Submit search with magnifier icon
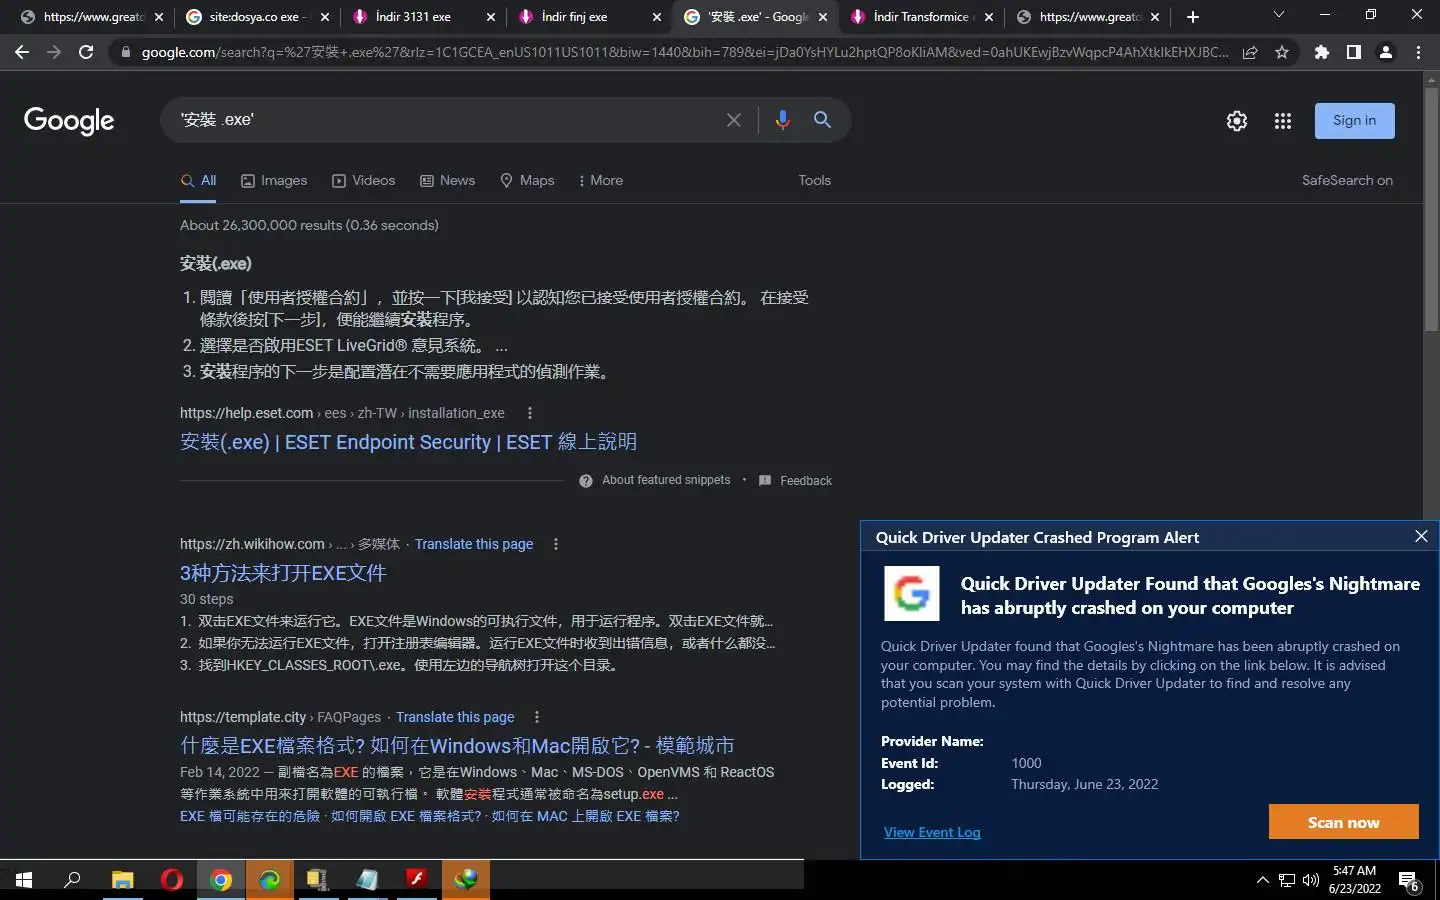This screenshot has height=900, width=1440. (x=822, y=120)
